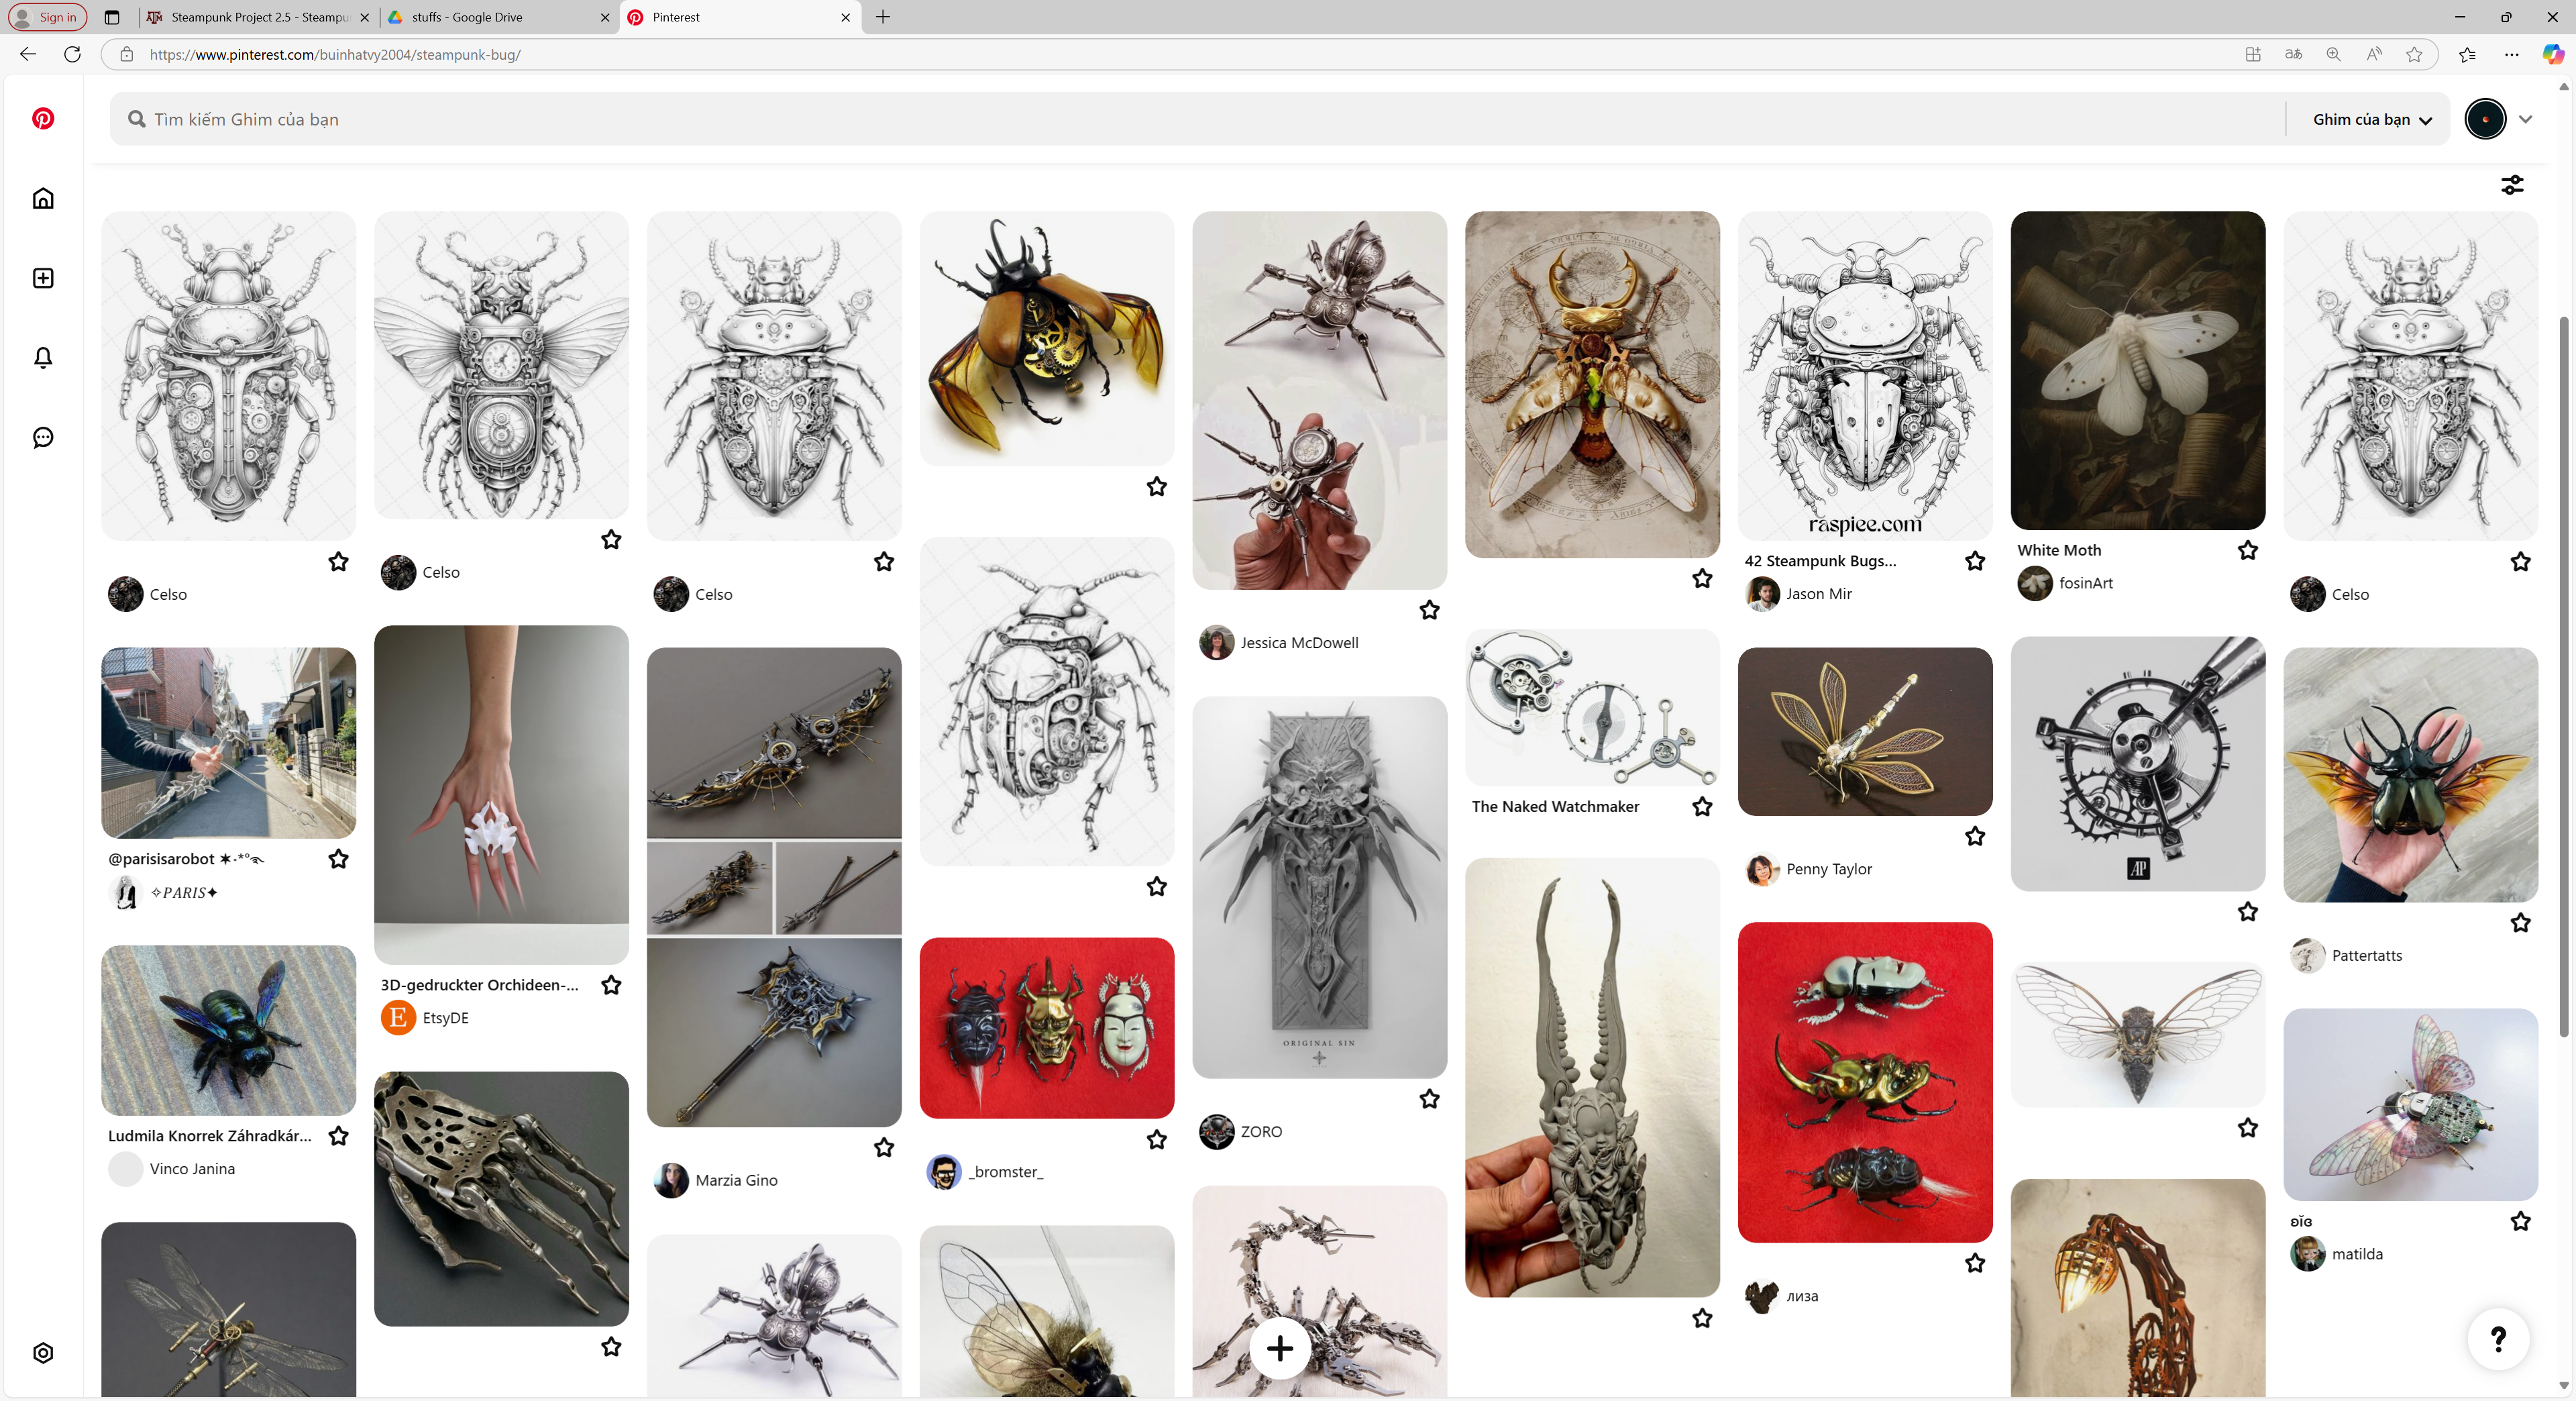Toggle favorite star on The Naked Watchmaker pin

[x=1702, y=806]
